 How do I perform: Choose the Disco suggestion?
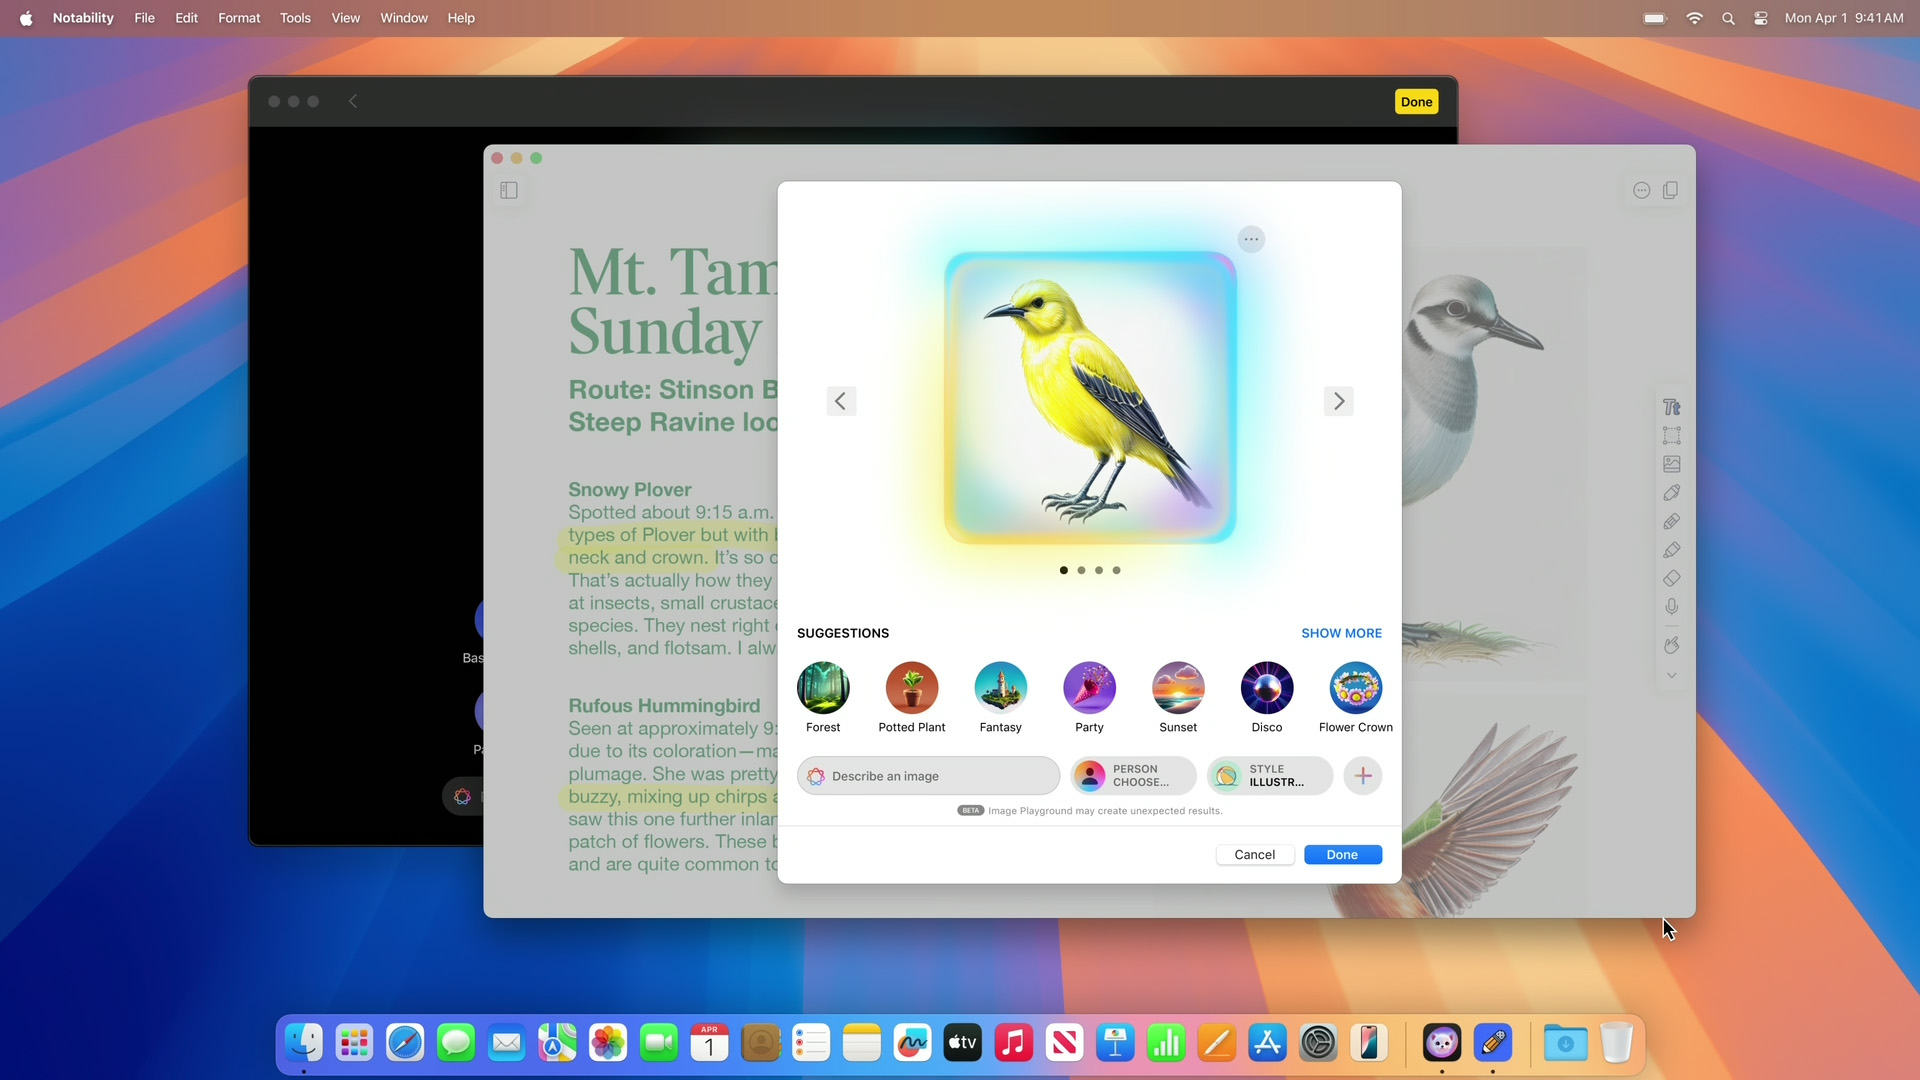1266,688
